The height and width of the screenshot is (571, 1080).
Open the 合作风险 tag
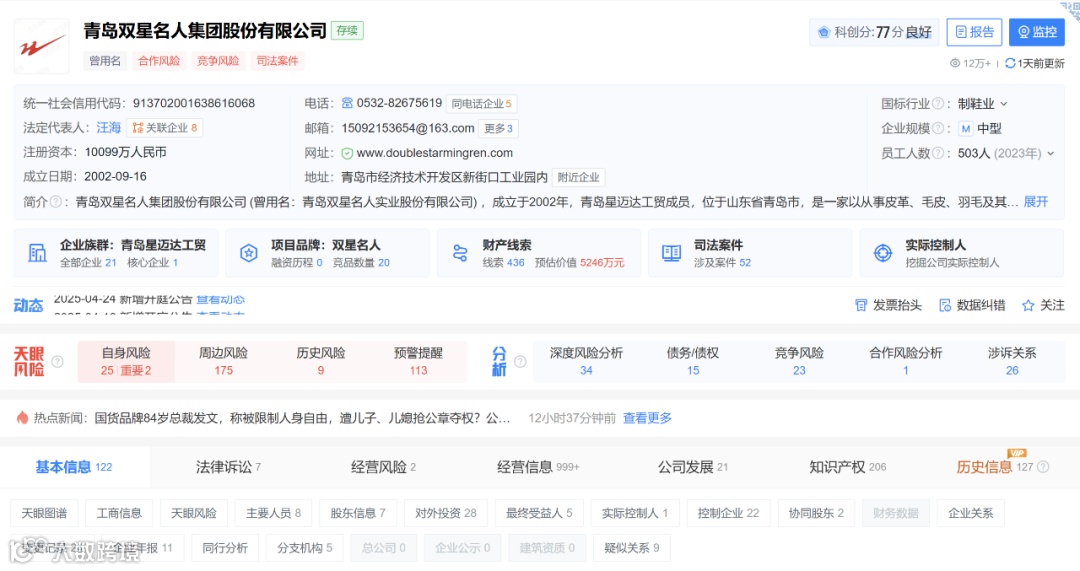[159, 61]
